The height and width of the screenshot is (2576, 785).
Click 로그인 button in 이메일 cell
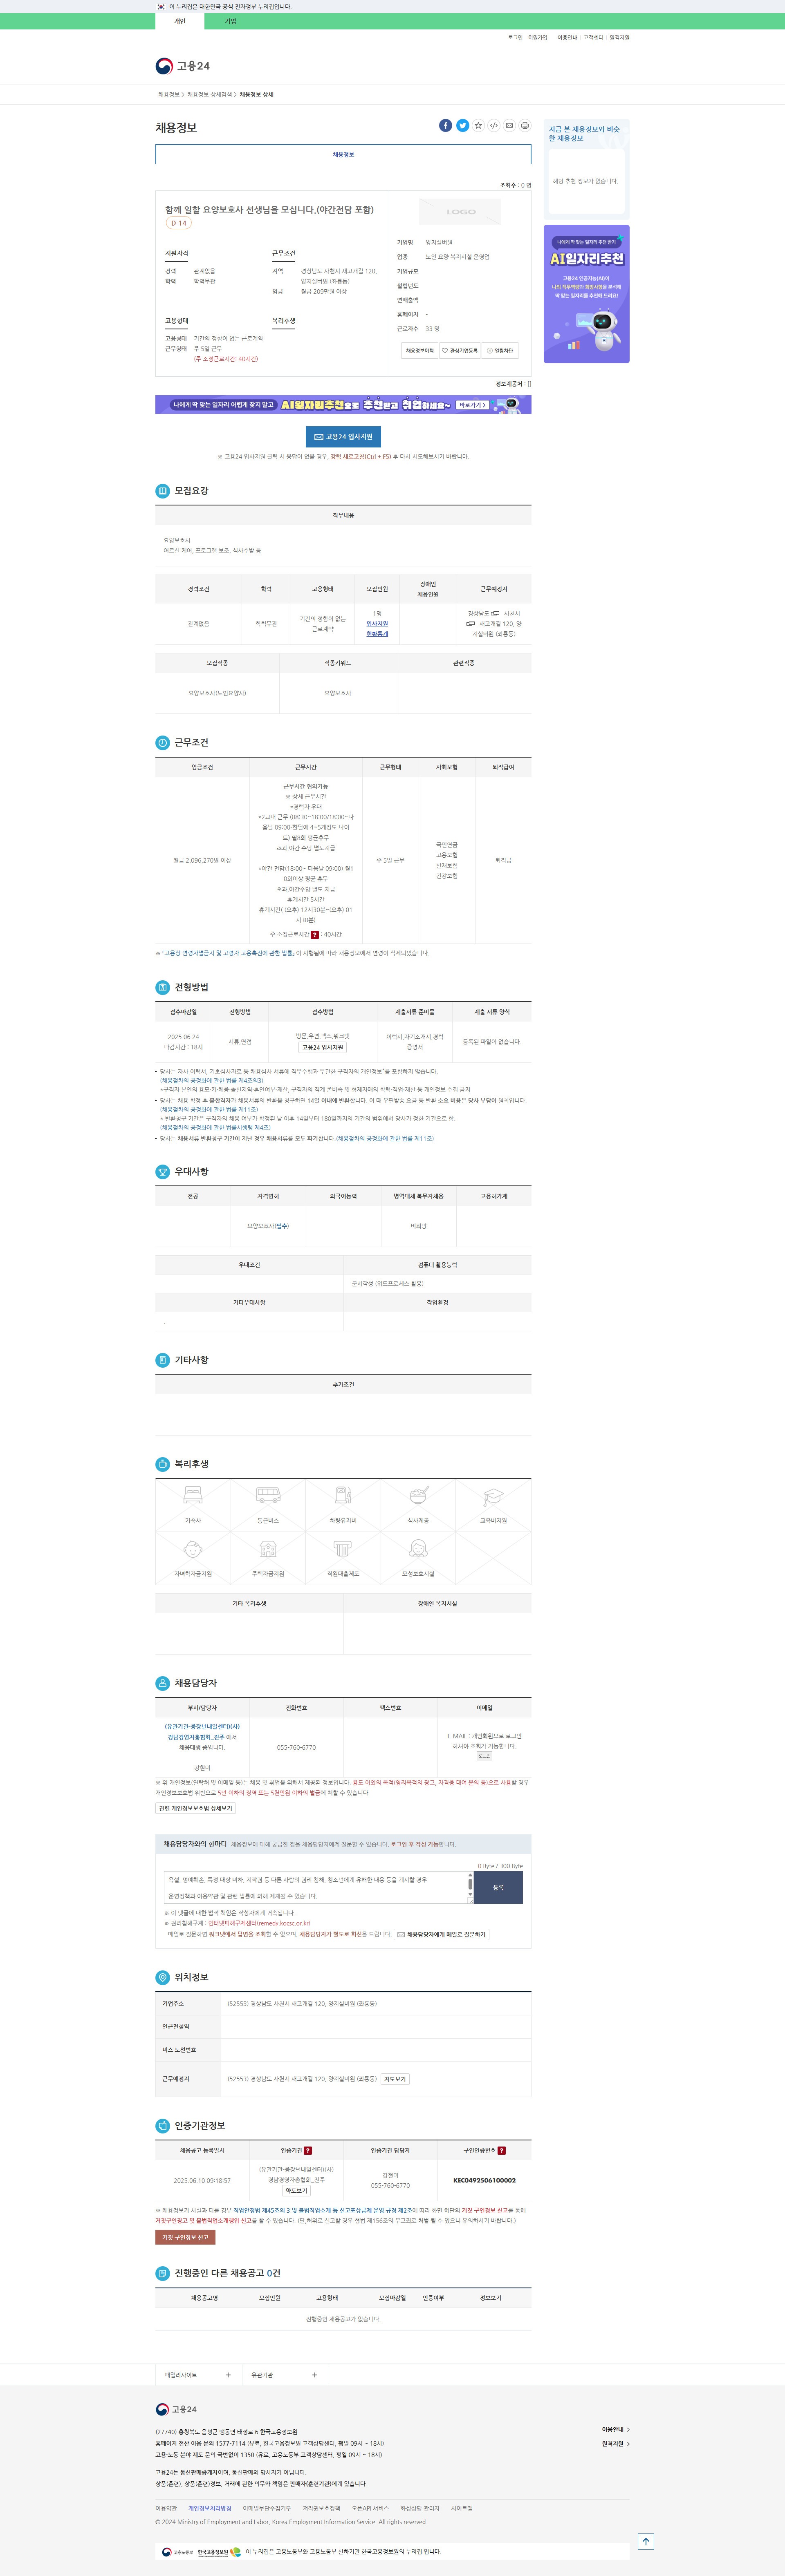[484, 1756]
